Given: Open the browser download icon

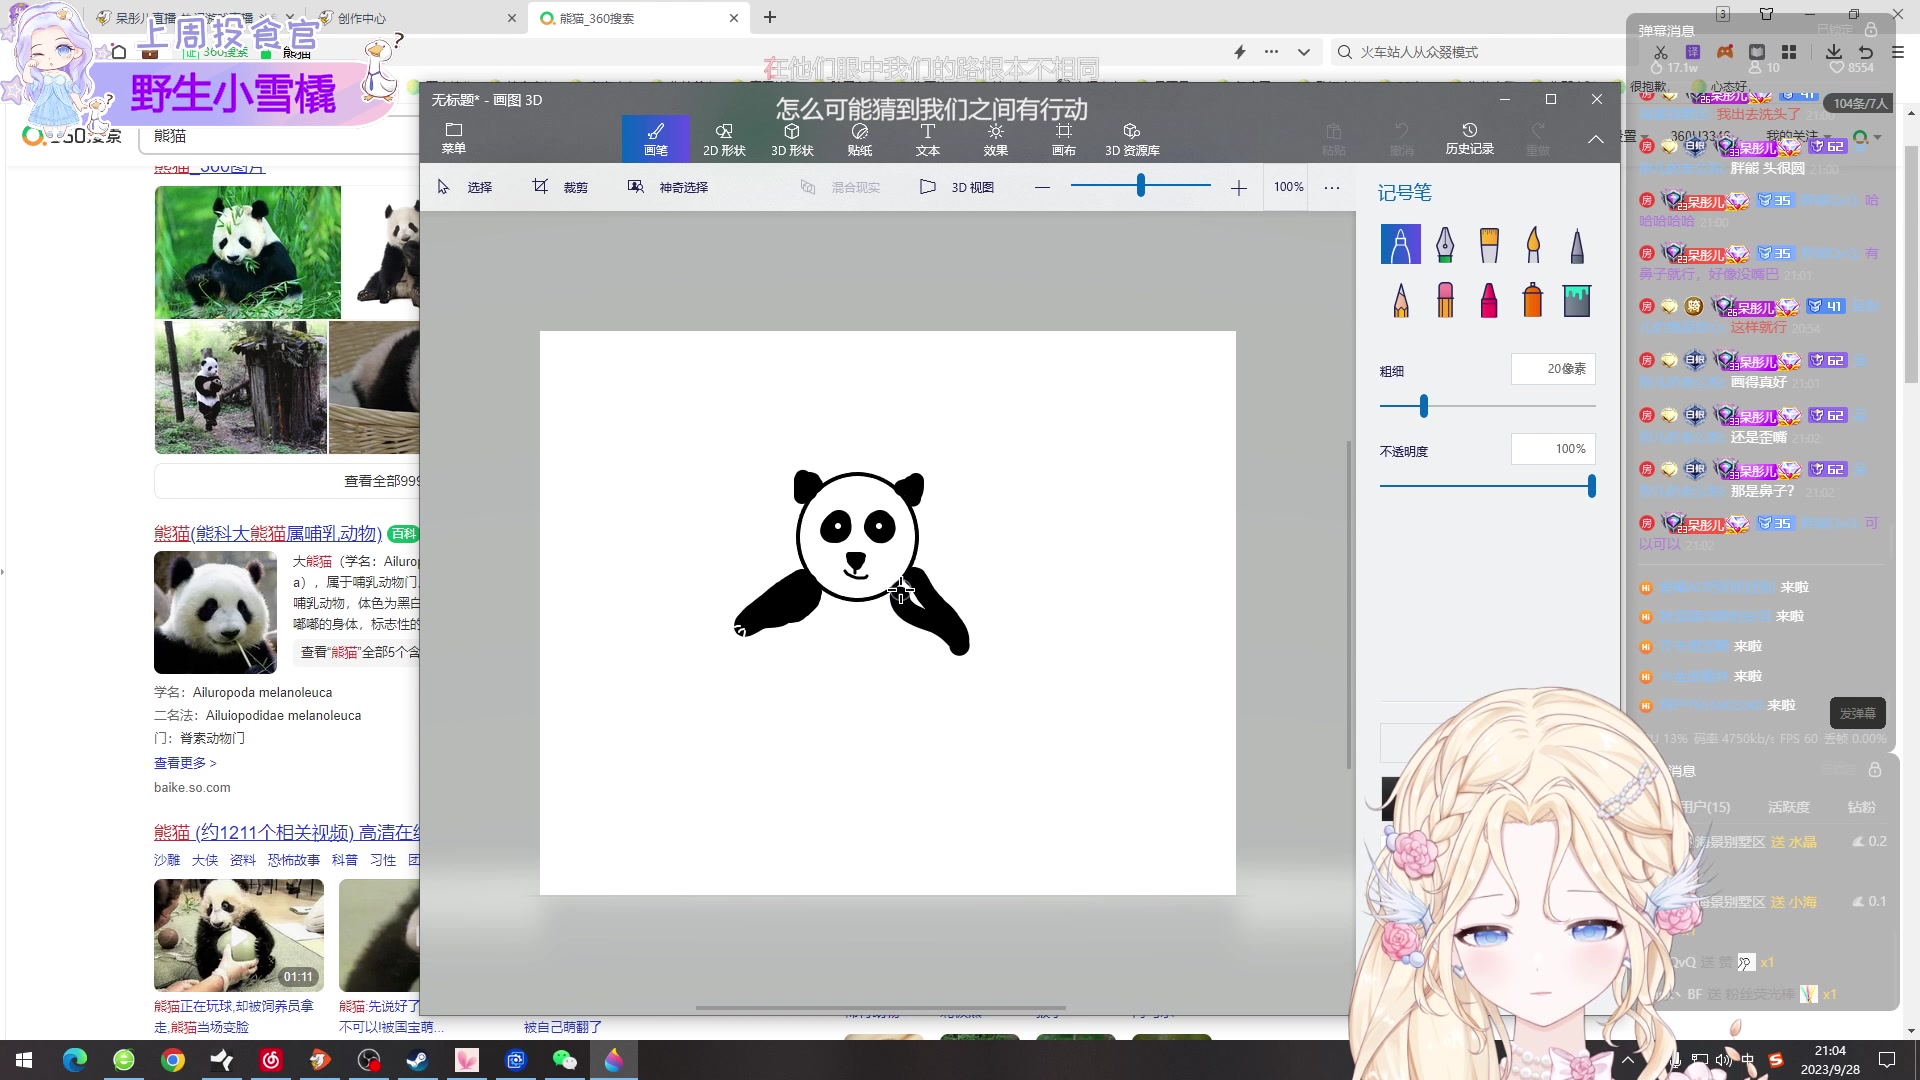Looking at the screenshot, I should click(x=1833, y=52).
